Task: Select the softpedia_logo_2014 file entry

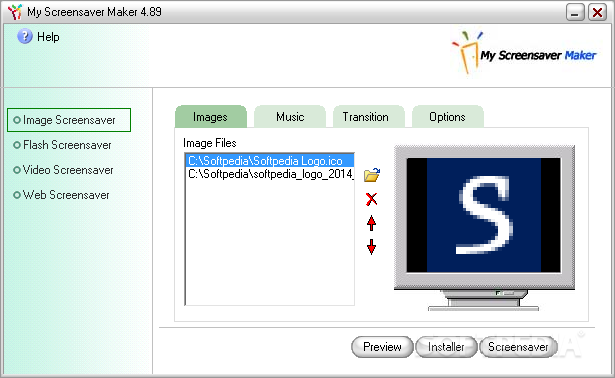Action: coord(270,174)
